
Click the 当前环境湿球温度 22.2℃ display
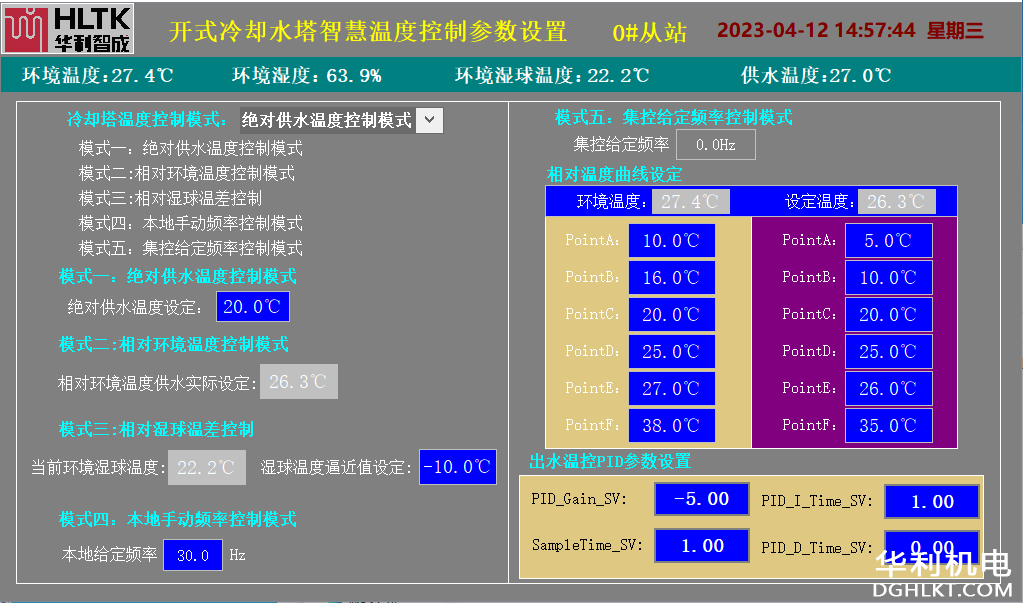point(206,467)
